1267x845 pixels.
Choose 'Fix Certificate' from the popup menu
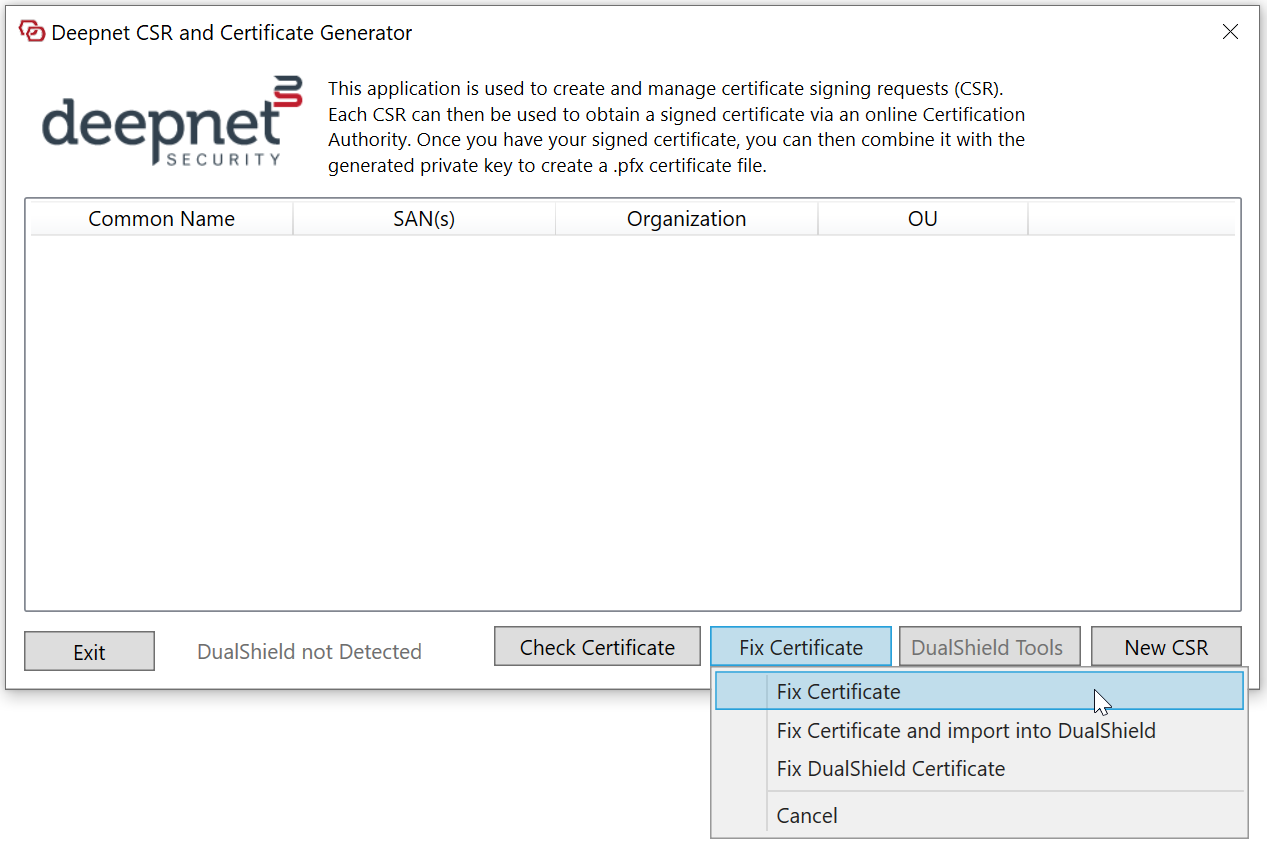coord(838,691)
